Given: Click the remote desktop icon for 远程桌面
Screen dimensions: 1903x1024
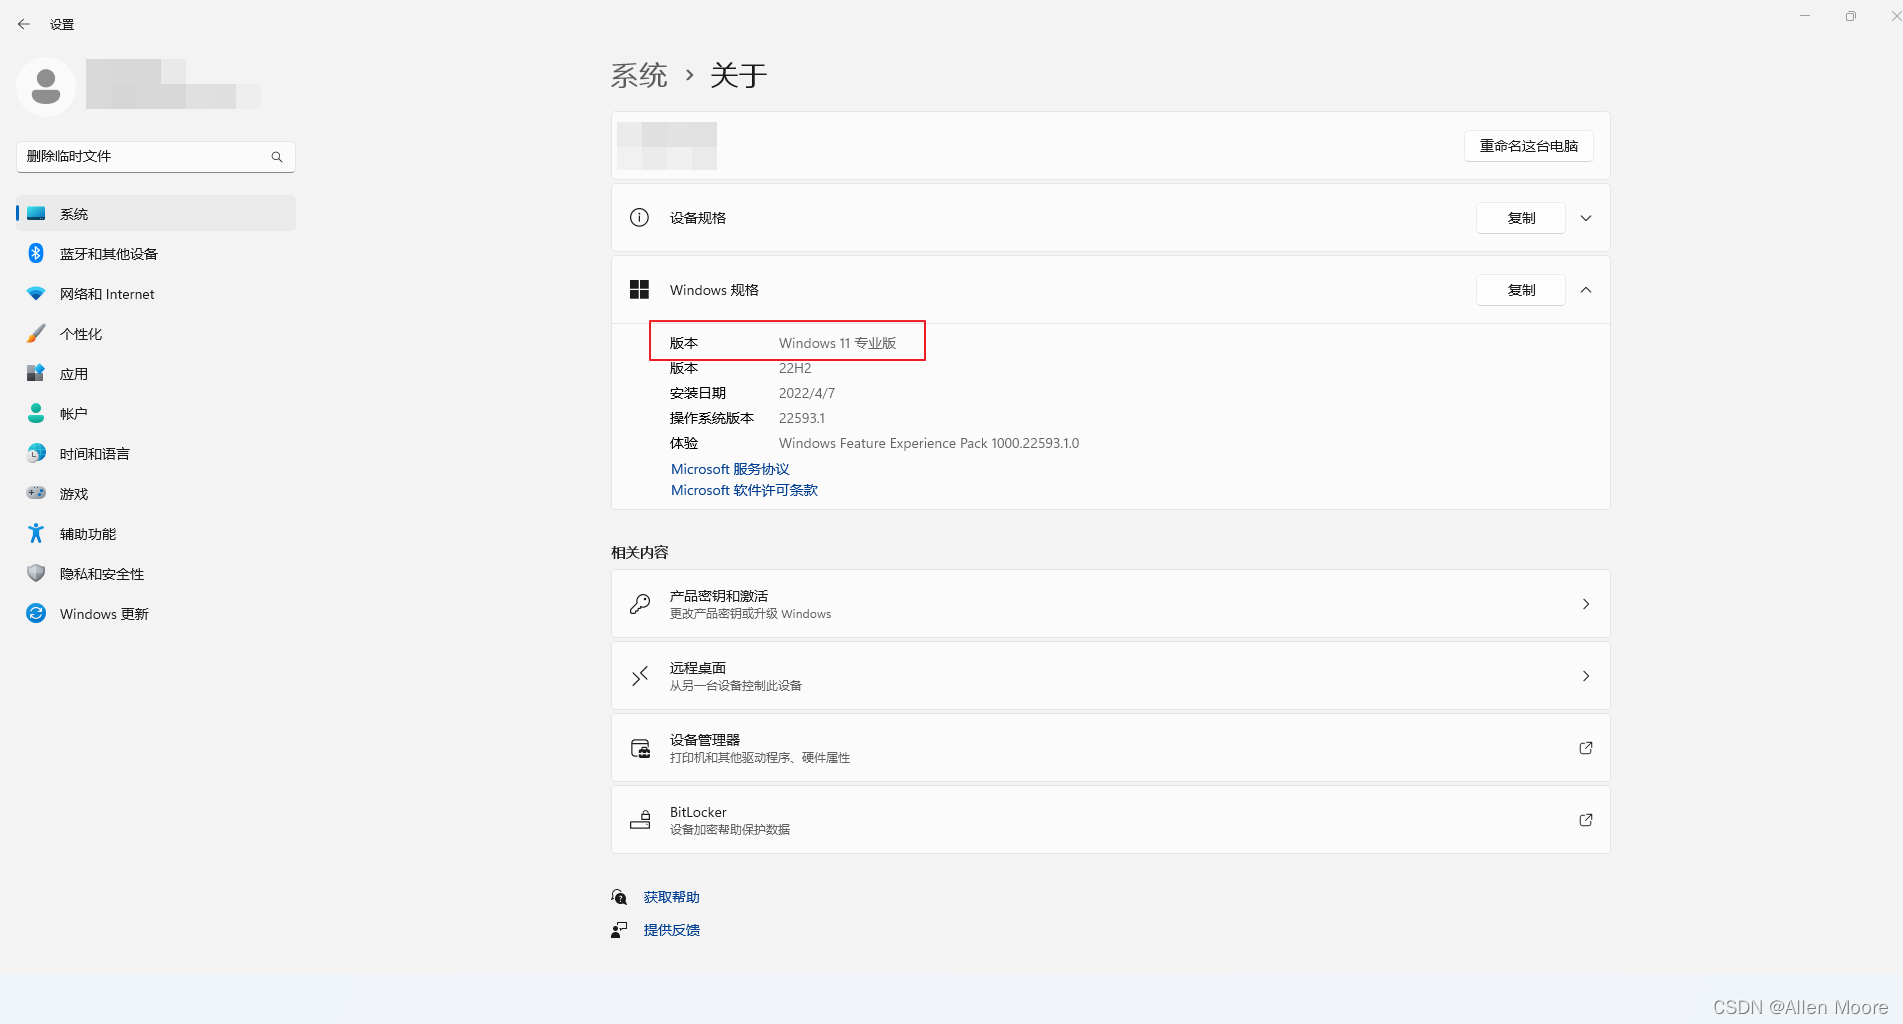Looking at the screenshot, I should coord(640,676).
